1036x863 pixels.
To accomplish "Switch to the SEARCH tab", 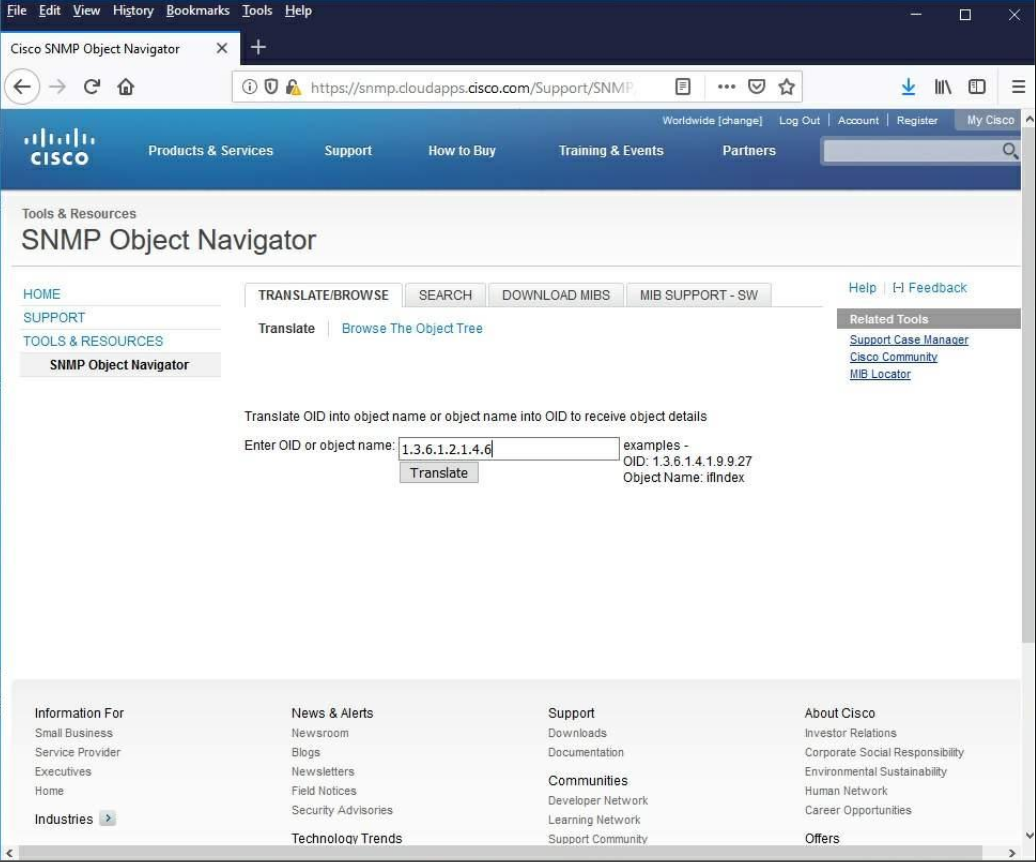I will pos(445,295).
